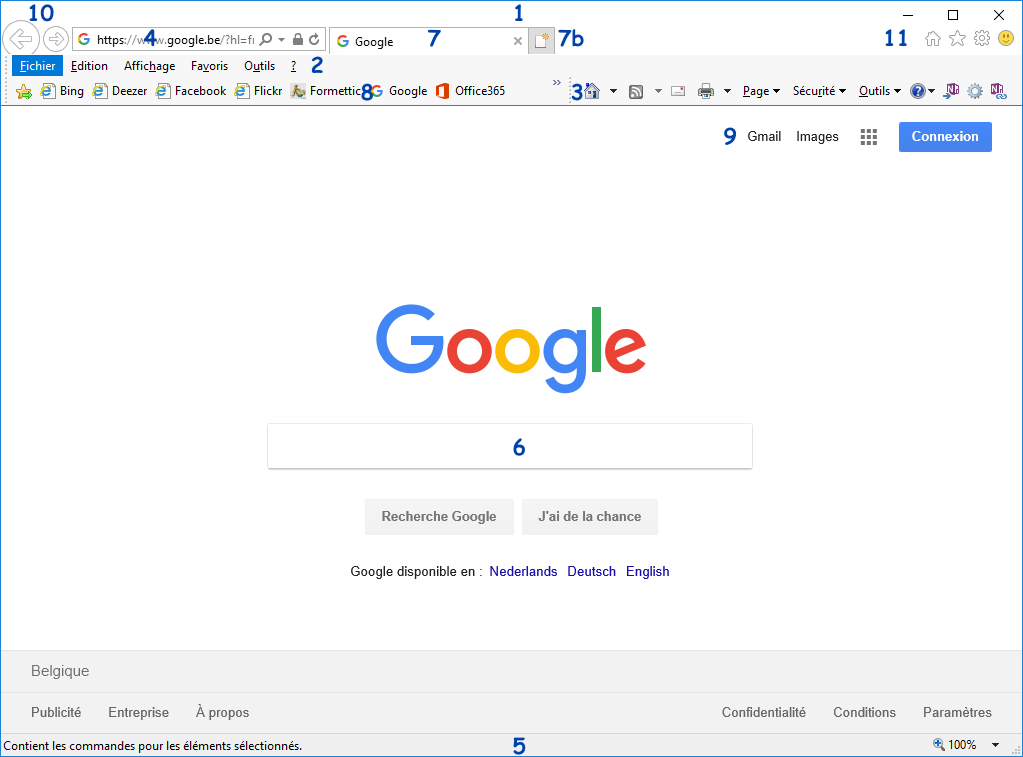Print the page using the printer icon

(706, 91)
